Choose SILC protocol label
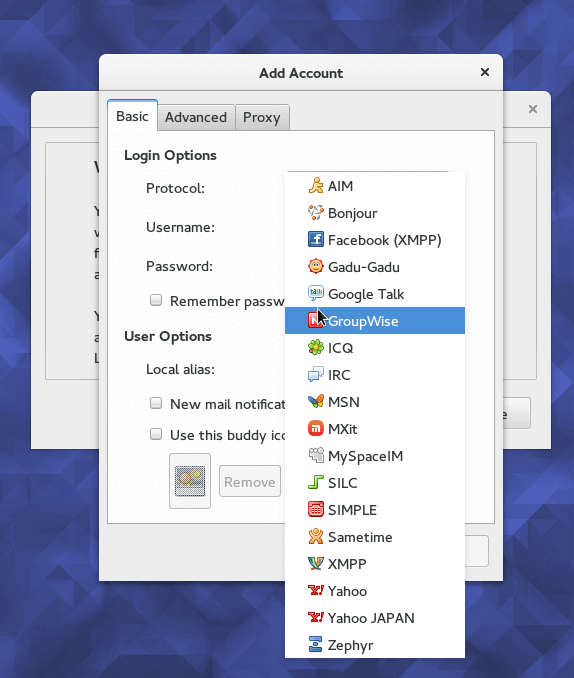 343,483
